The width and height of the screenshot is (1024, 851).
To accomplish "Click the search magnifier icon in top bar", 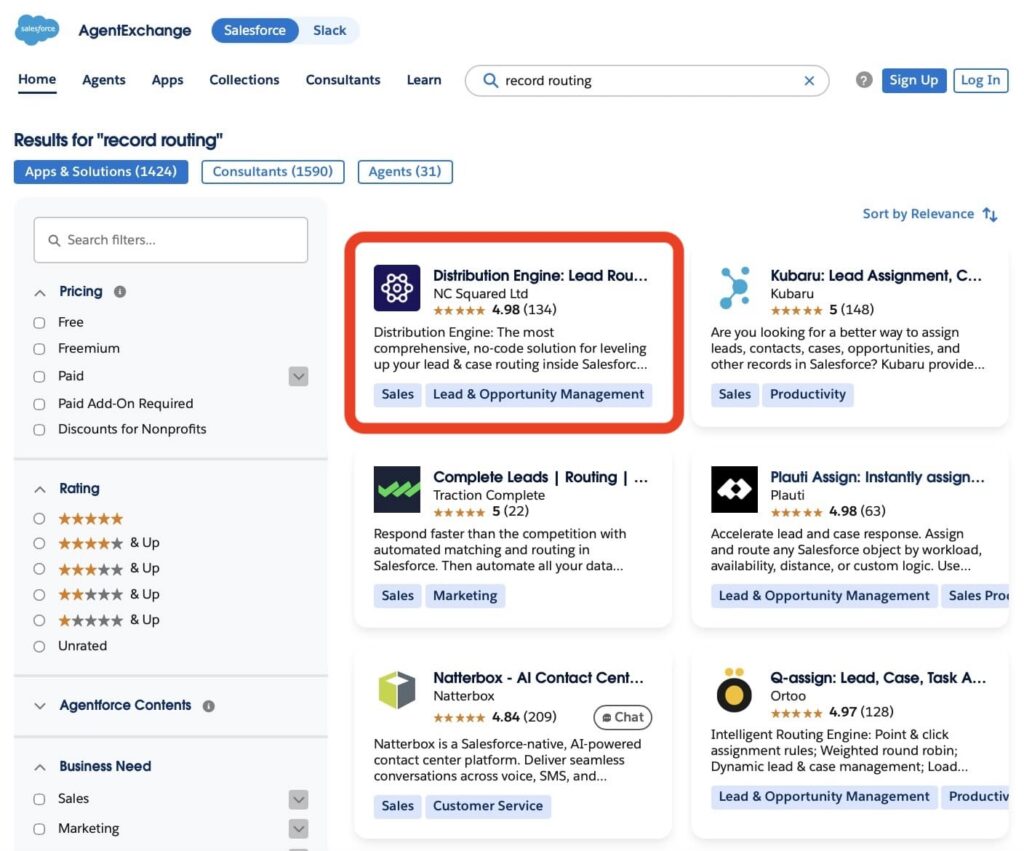I will tap(490, 80).
